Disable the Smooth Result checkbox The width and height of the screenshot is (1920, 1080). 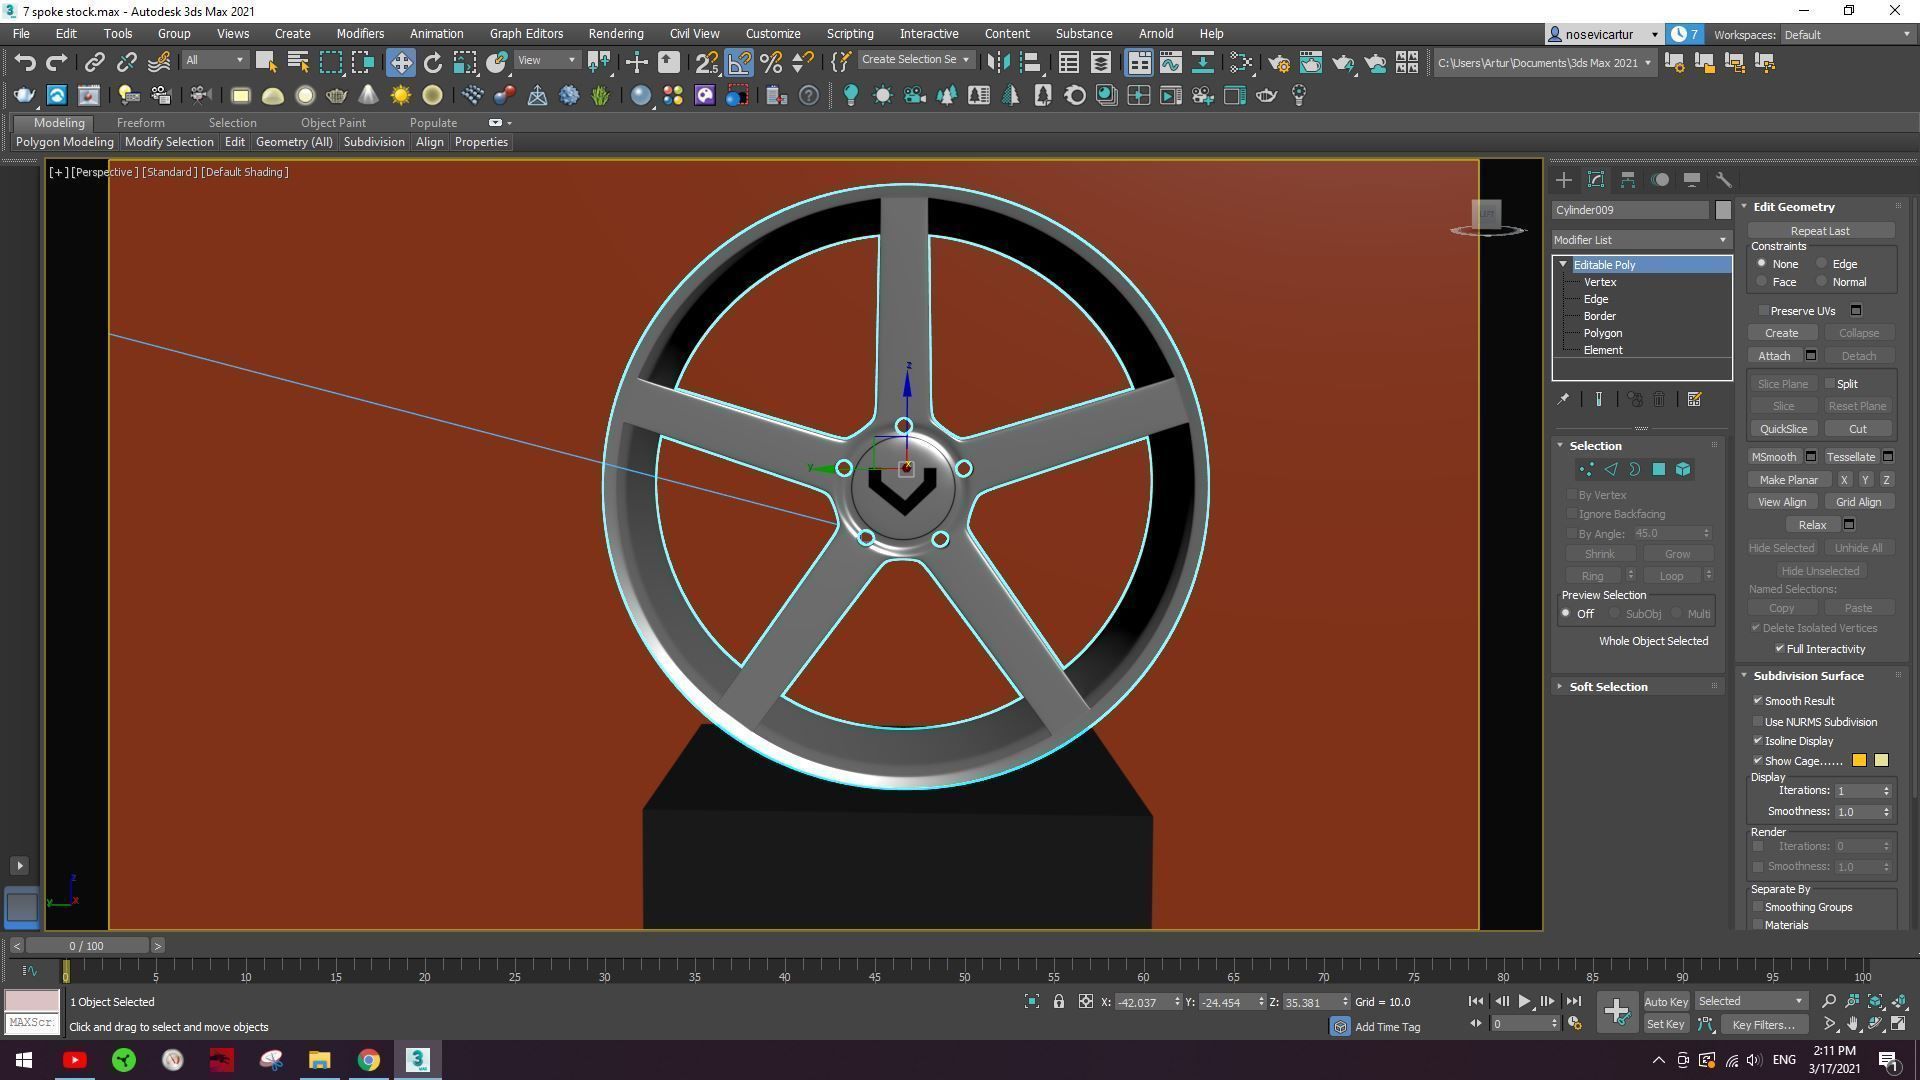tap(1759, 701)
